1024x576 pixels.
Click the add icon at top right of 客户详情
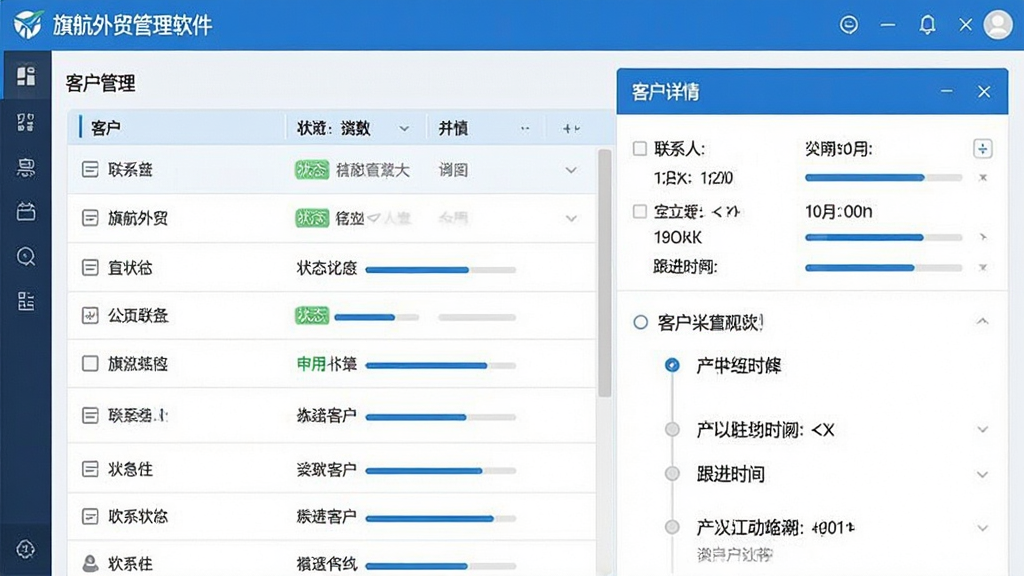pyautogui.click(x=982, y=149)
